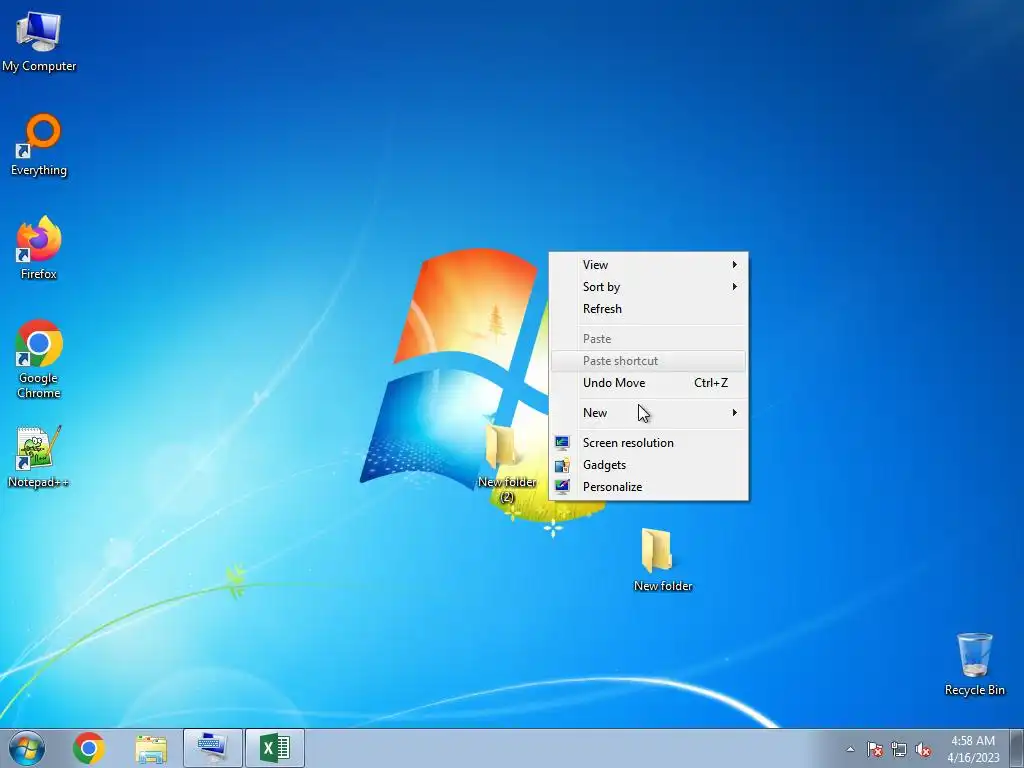Image resolution: width=1024 pixels, height=768 pixels.
Task: Click the Show desktop strip
Action: pos(1017,748)
